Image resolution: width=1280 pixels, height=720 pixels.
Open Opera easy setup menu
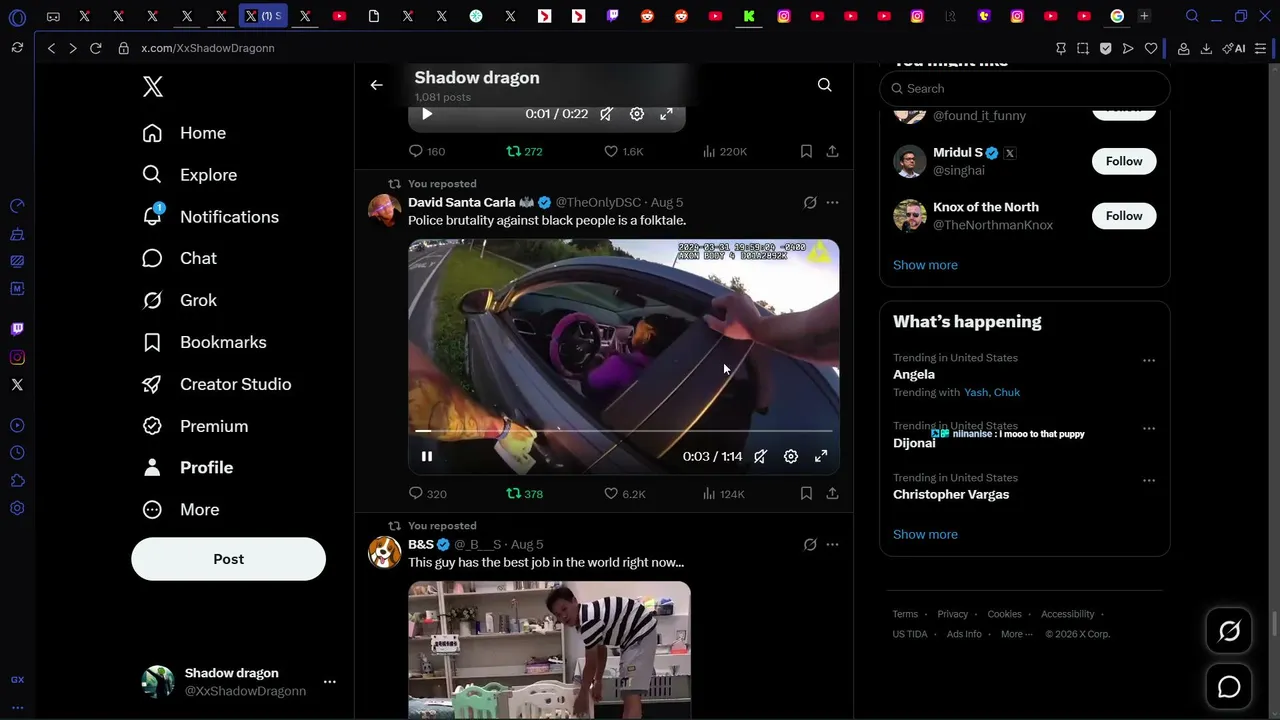[x=1261, y=48]
